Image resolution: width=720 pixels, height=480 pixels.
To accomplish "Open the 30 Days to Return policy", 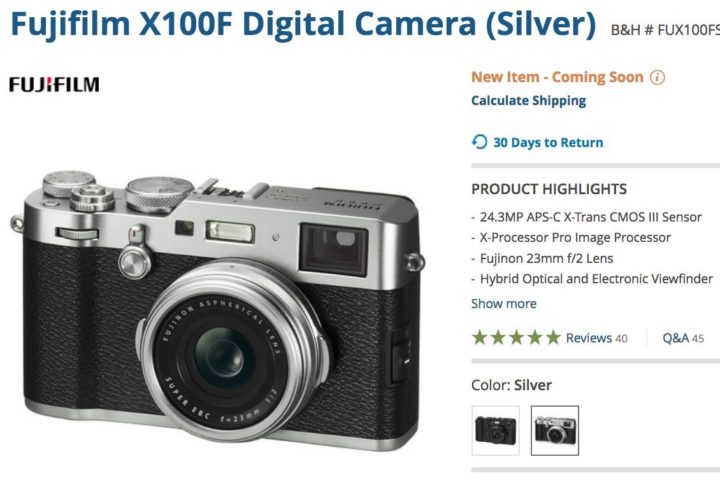I will [x=548, y=142].
